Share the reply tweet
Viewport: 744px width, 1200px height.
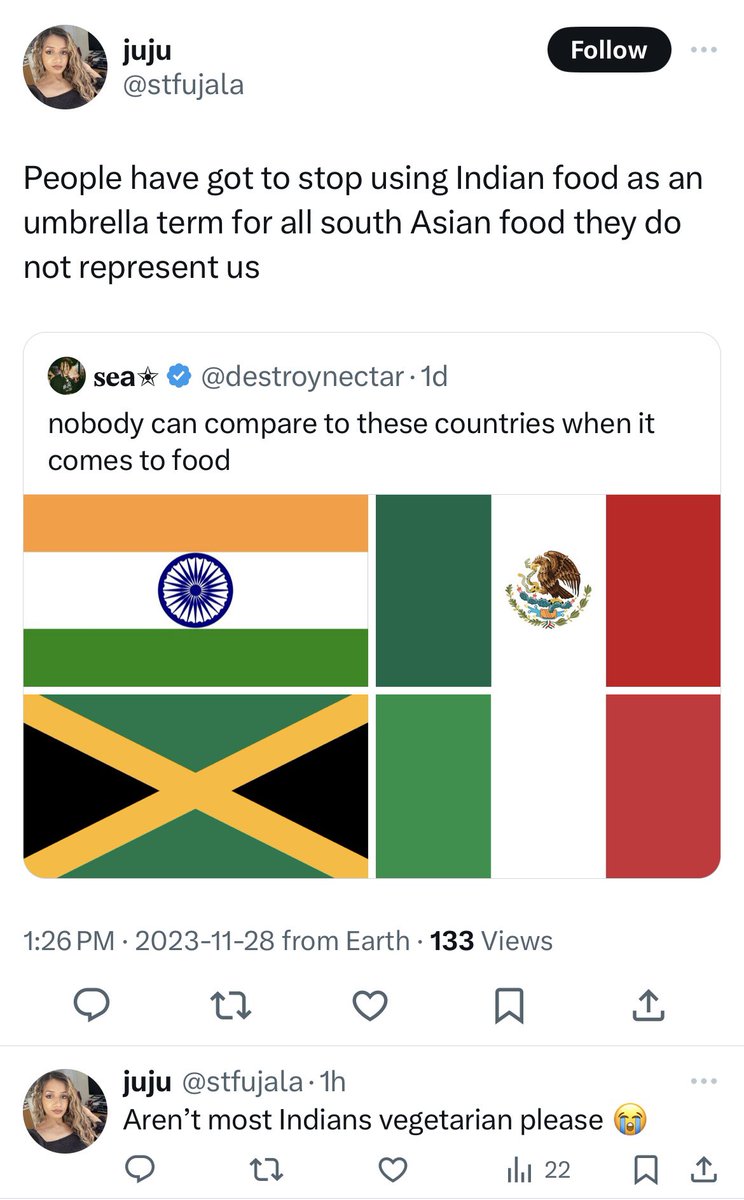point(703,1167)
